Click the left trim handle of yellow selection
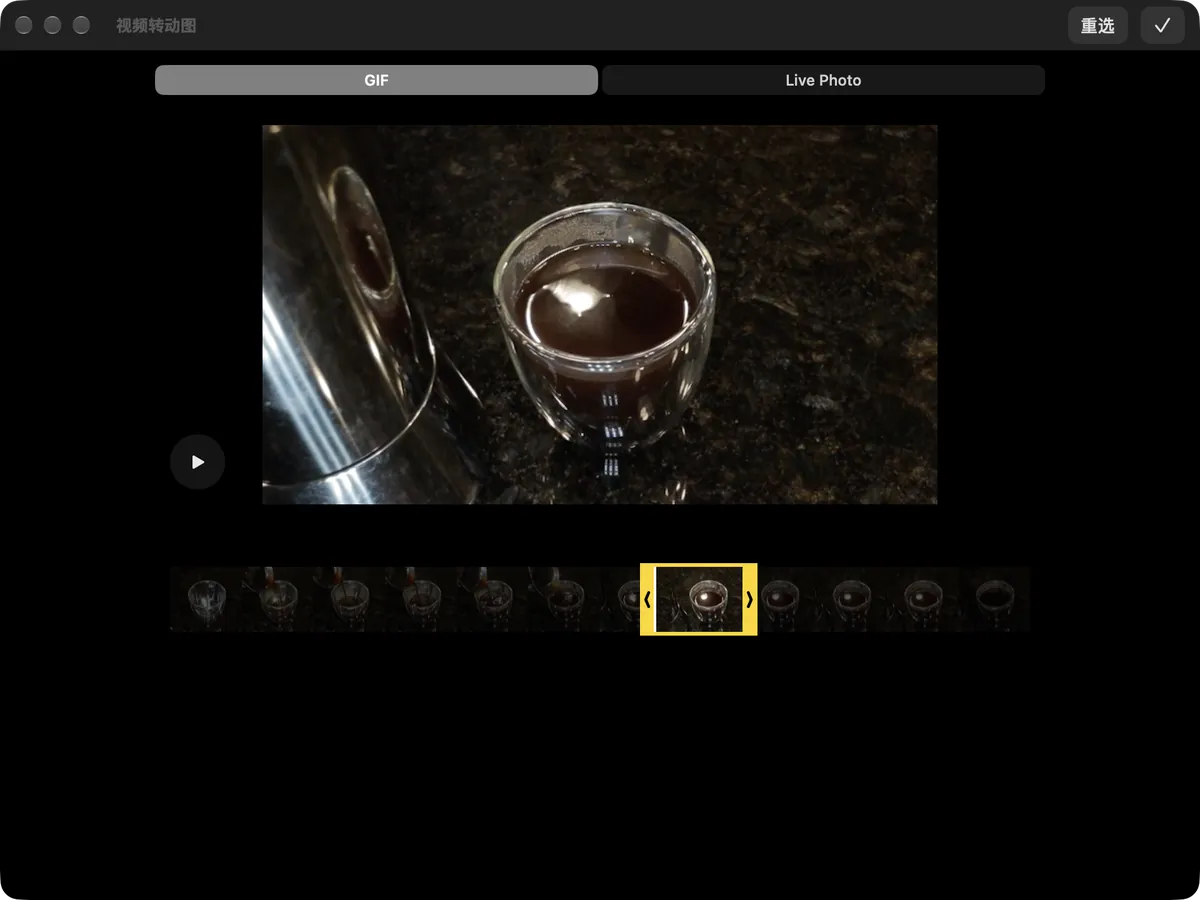 pyautogui.click(x=647, y=599)
